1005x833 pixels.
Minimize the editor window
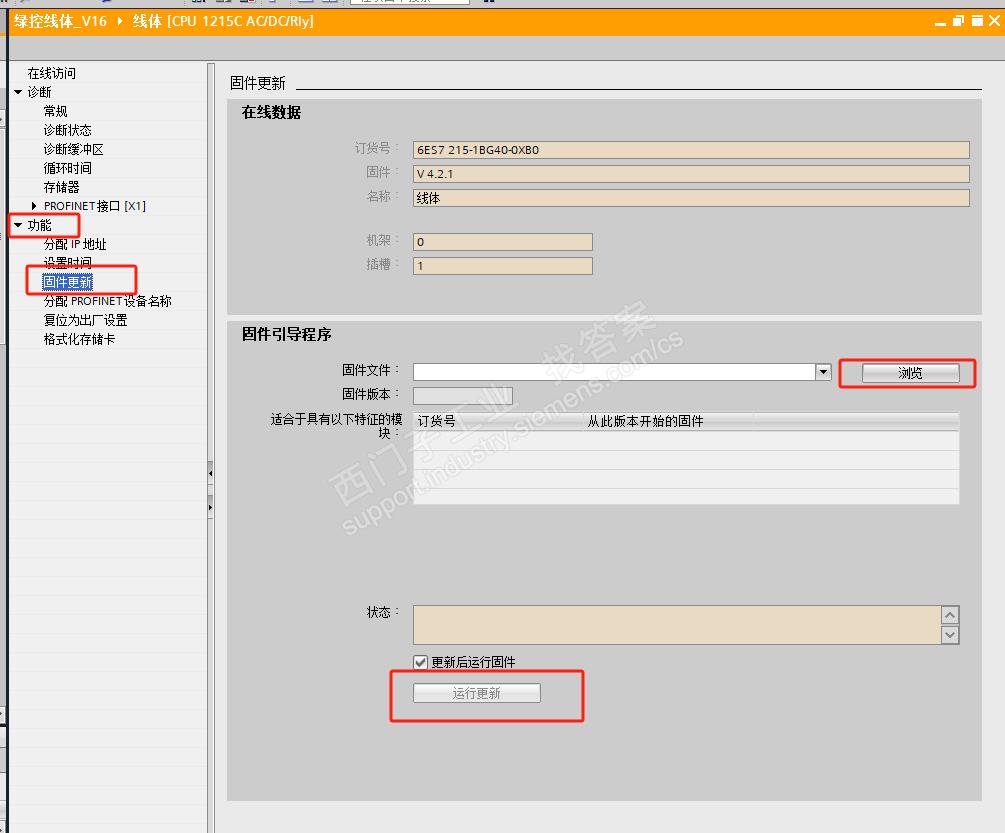pos(940,22)
